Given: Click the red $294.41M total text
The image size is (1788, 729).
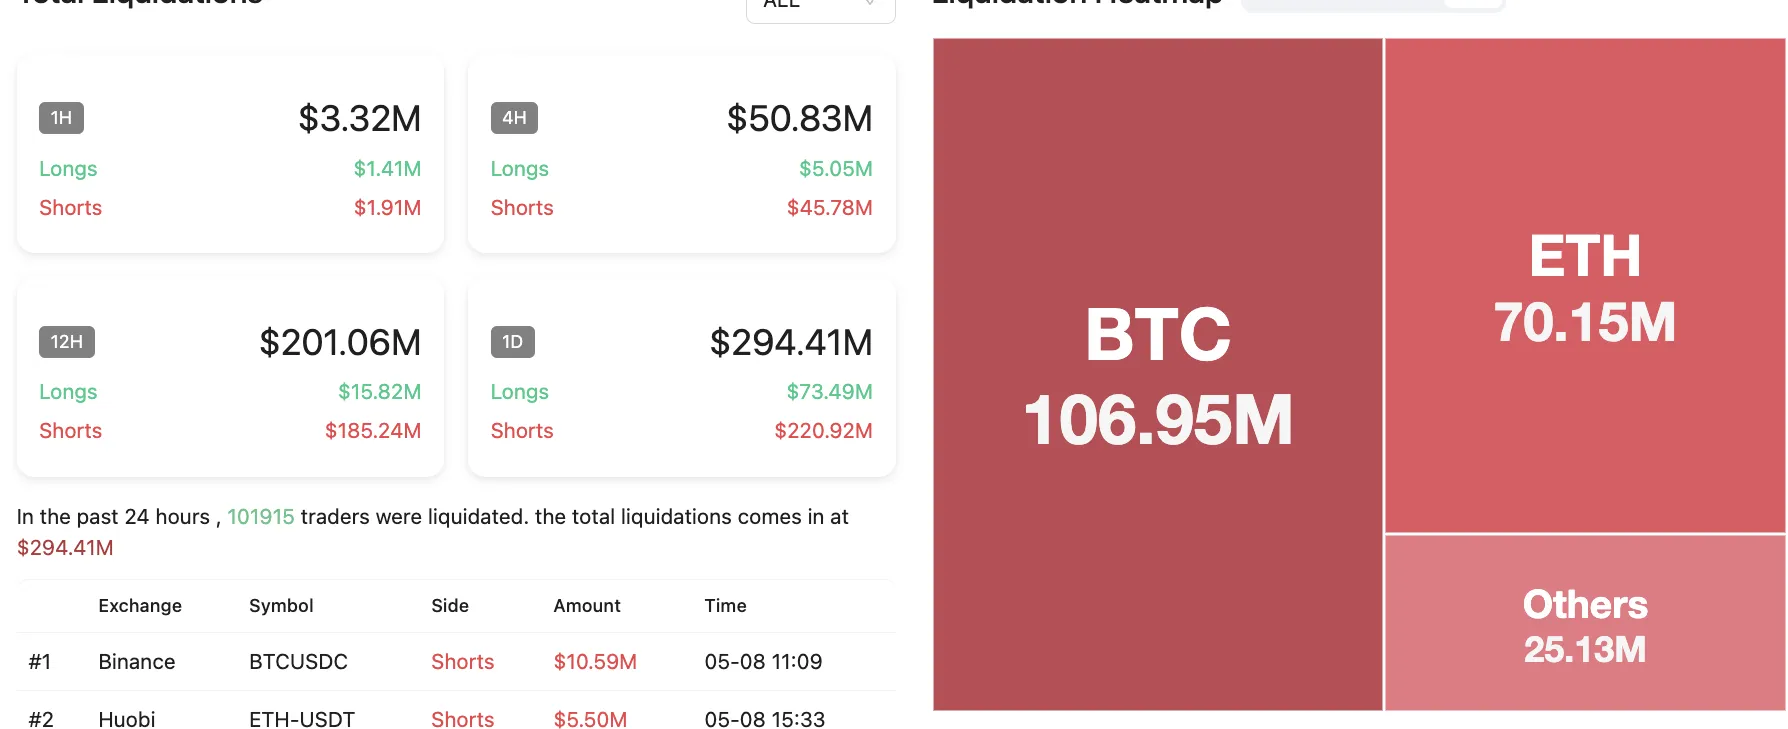Looking at the screenshot, I should point(65,548).
